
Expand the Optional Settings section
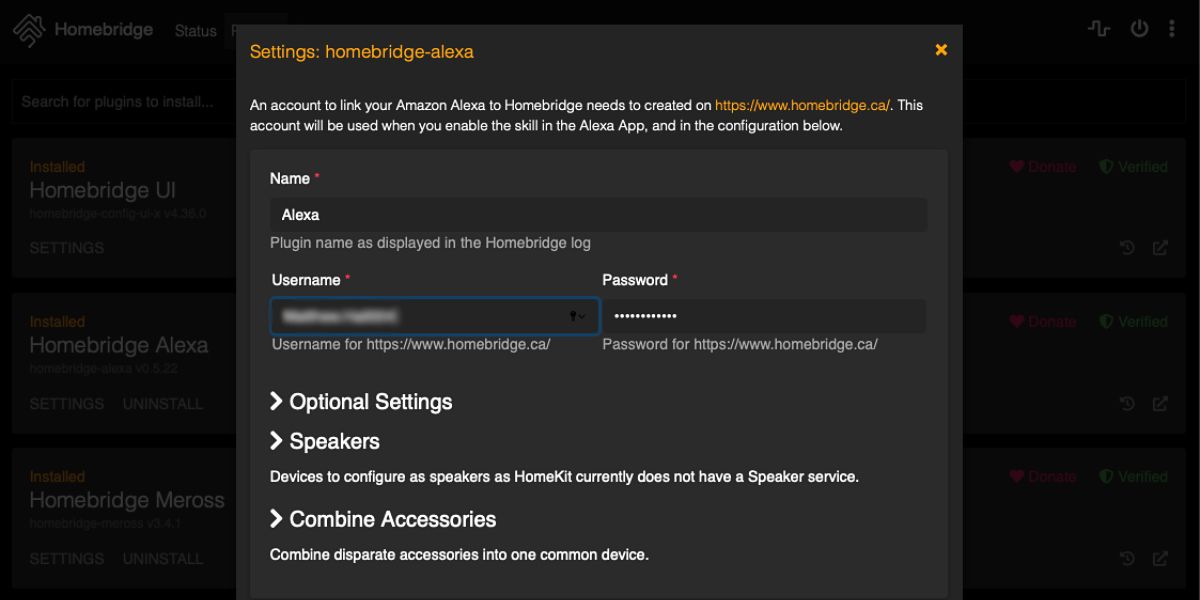coord(361,402)
